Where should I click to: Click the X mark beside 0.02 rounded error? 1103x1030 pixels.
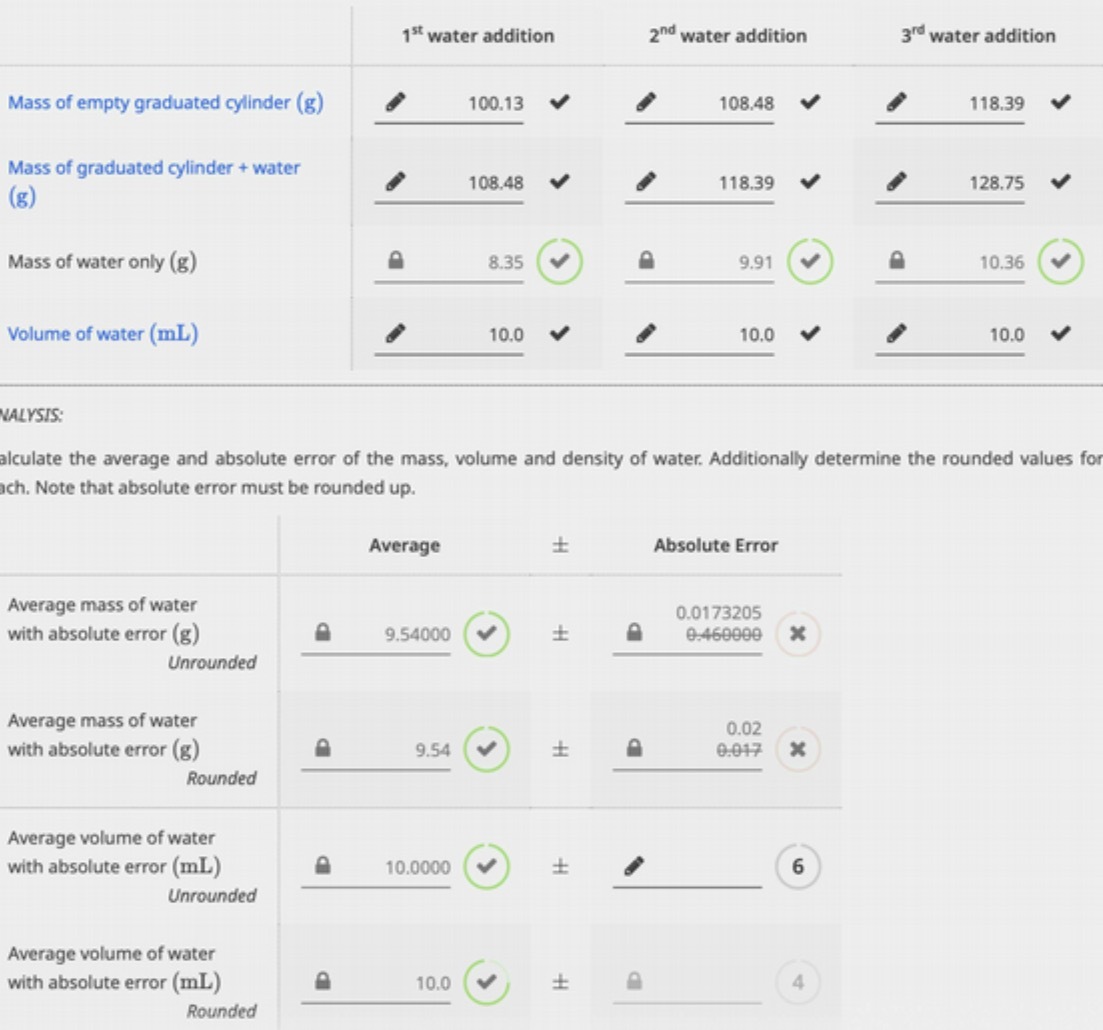798,749
